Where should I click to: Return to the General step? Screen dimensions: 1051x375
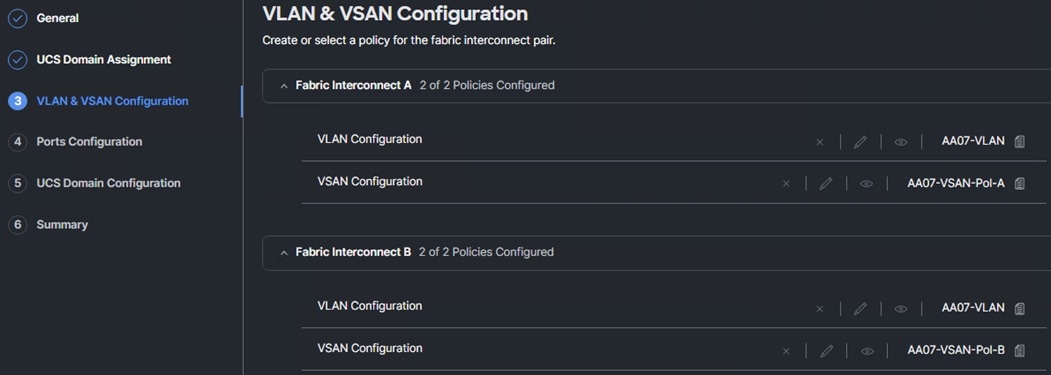(57, 18)
